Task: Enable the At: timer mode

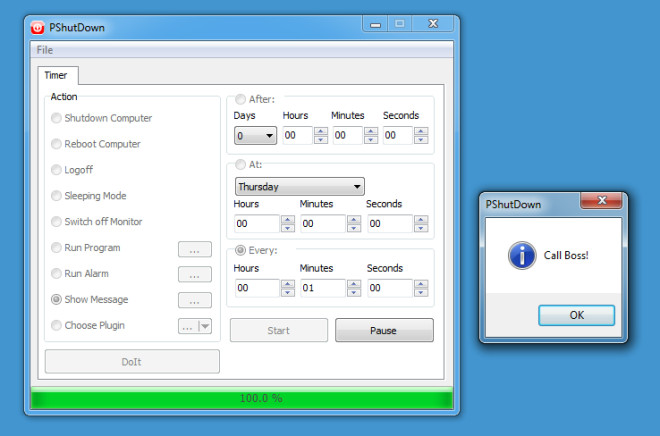Action: click(240, 165)
